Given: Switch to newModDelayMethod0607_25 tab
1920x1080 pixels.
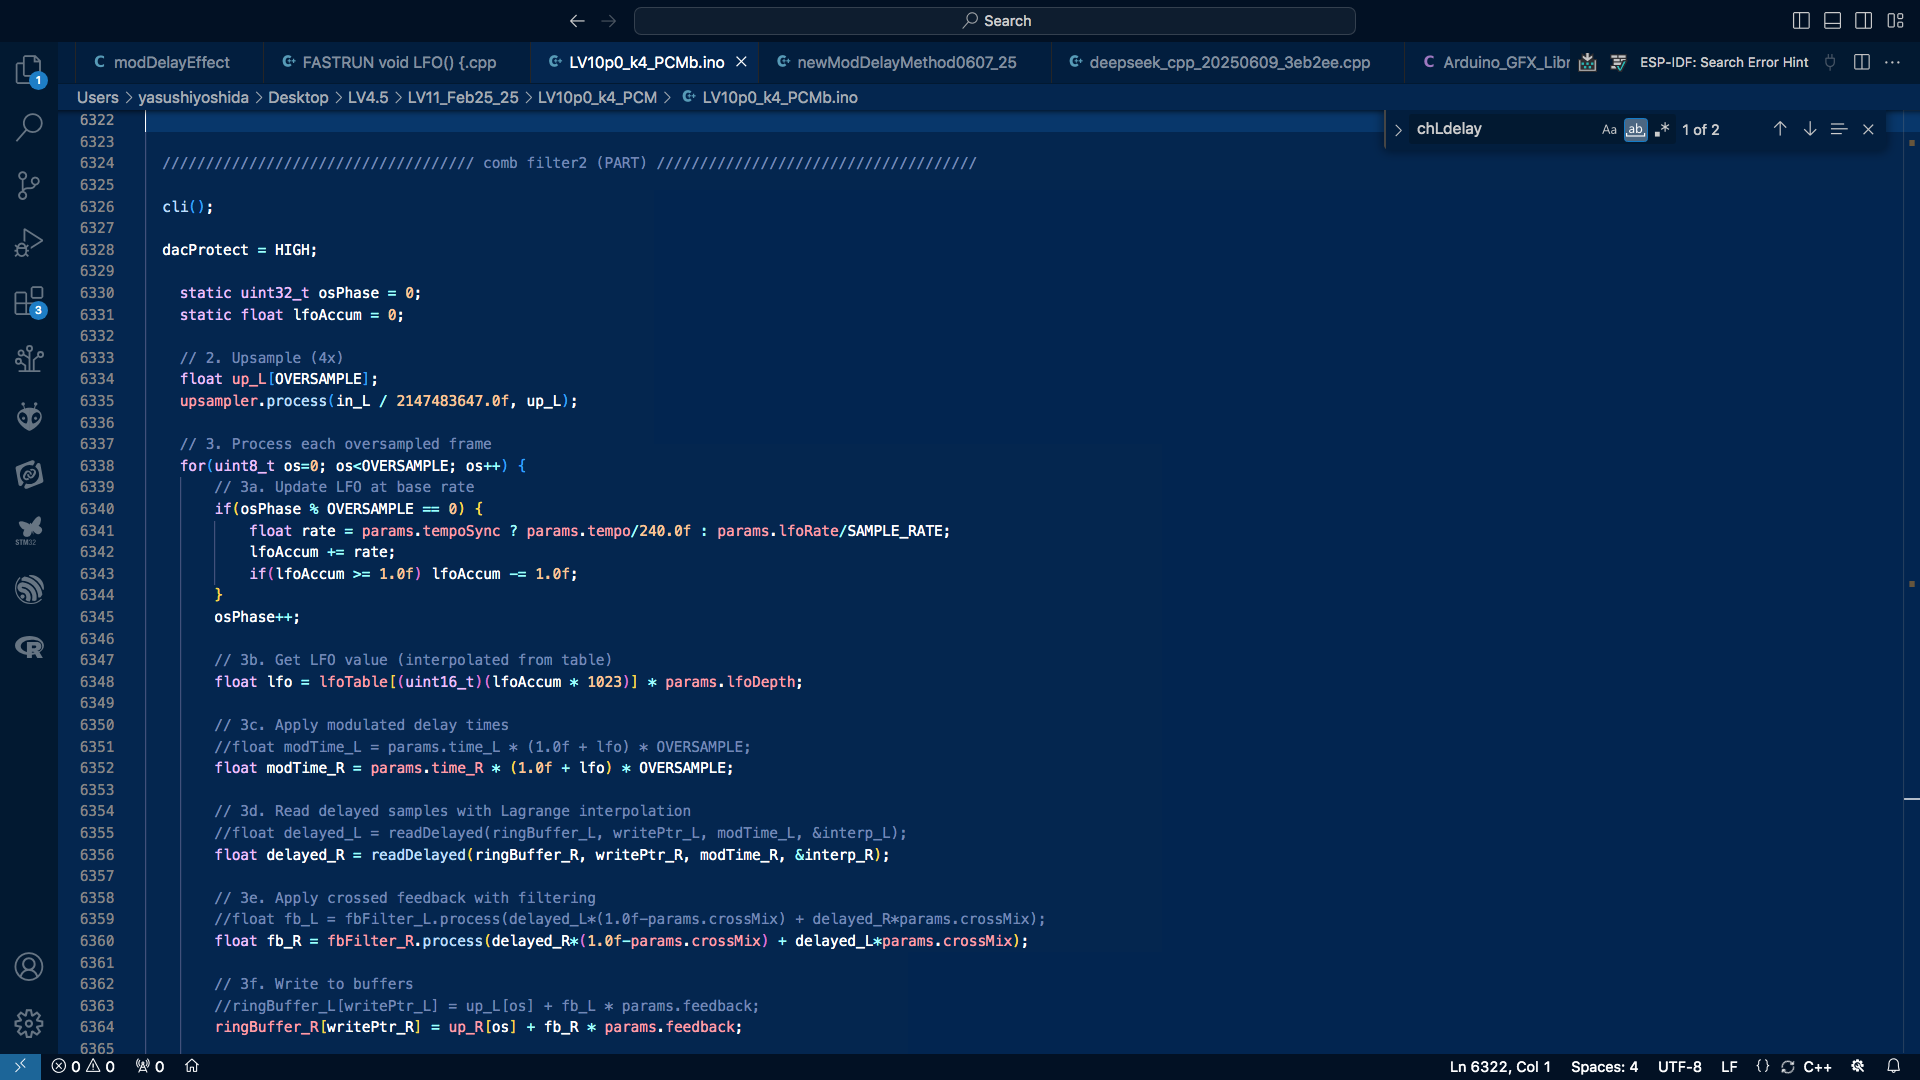Looking at the screenshot, I should [x=906, y=62].
